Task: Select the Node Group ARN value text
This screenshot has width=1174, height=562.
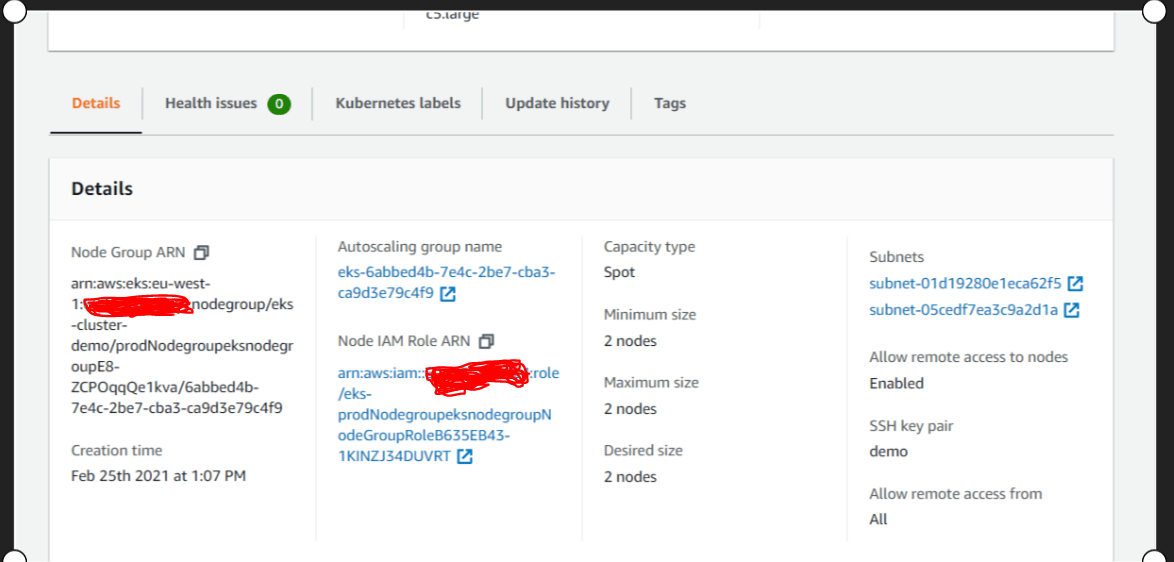Action: click(182, 346)
